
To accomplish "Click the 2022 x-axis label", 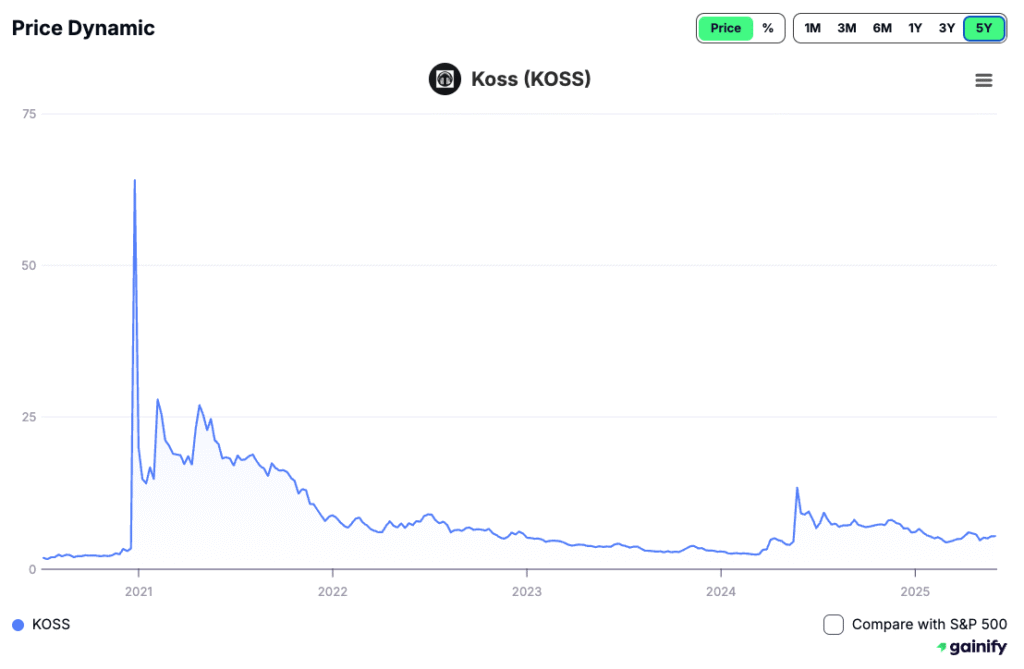I will point(332,592).
